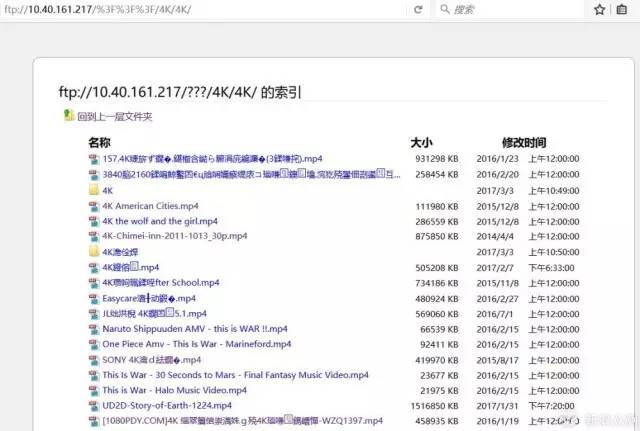Open This Is War - 30 Seconds to Mars video

point(236,375)
